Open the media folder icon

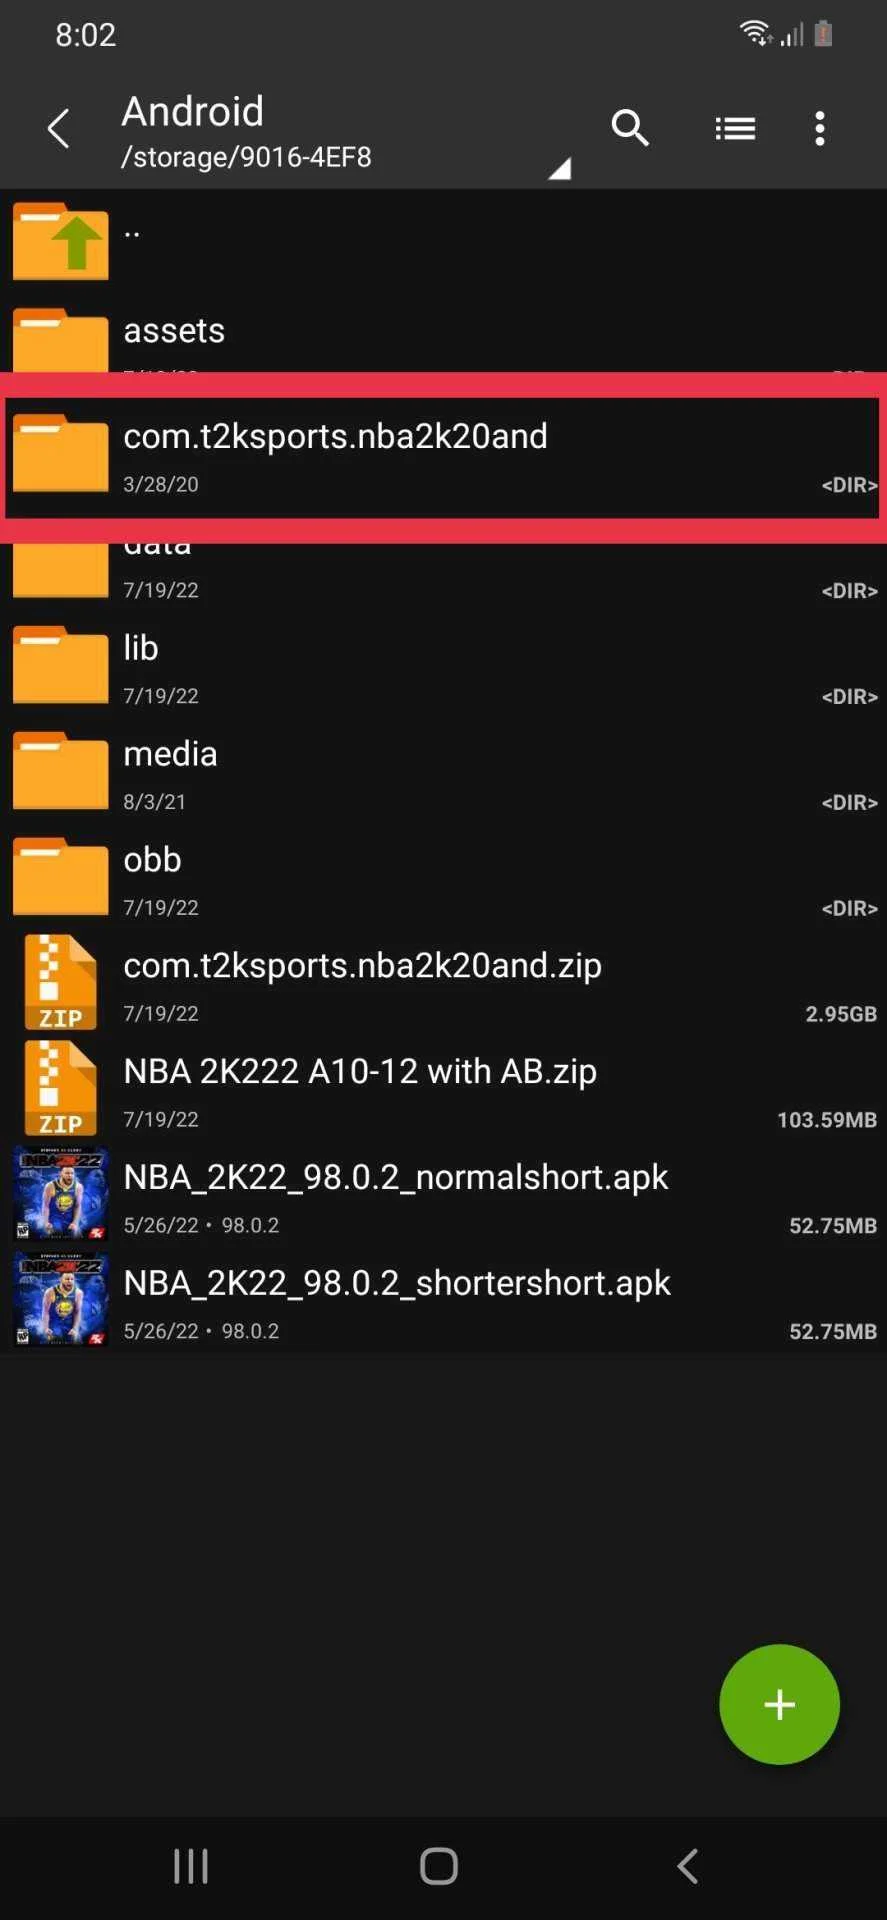pos(60,770)
